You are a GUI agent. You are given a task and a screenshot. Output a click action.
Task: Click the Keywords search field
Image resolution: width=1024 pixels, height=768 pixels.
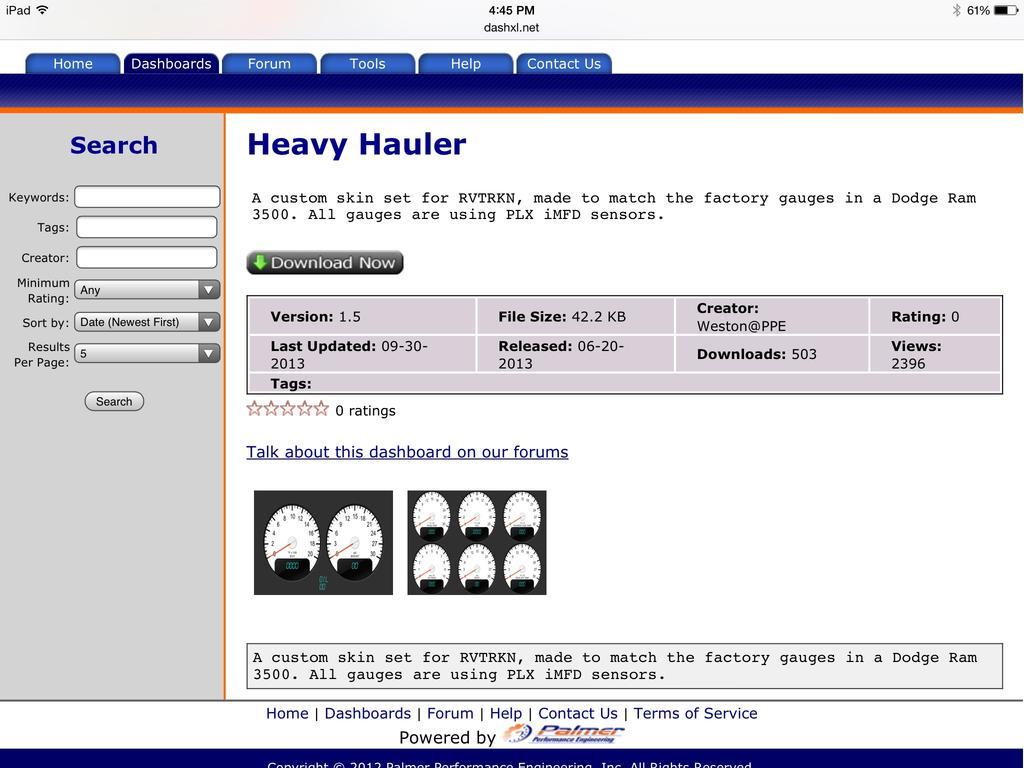(147, 197)
